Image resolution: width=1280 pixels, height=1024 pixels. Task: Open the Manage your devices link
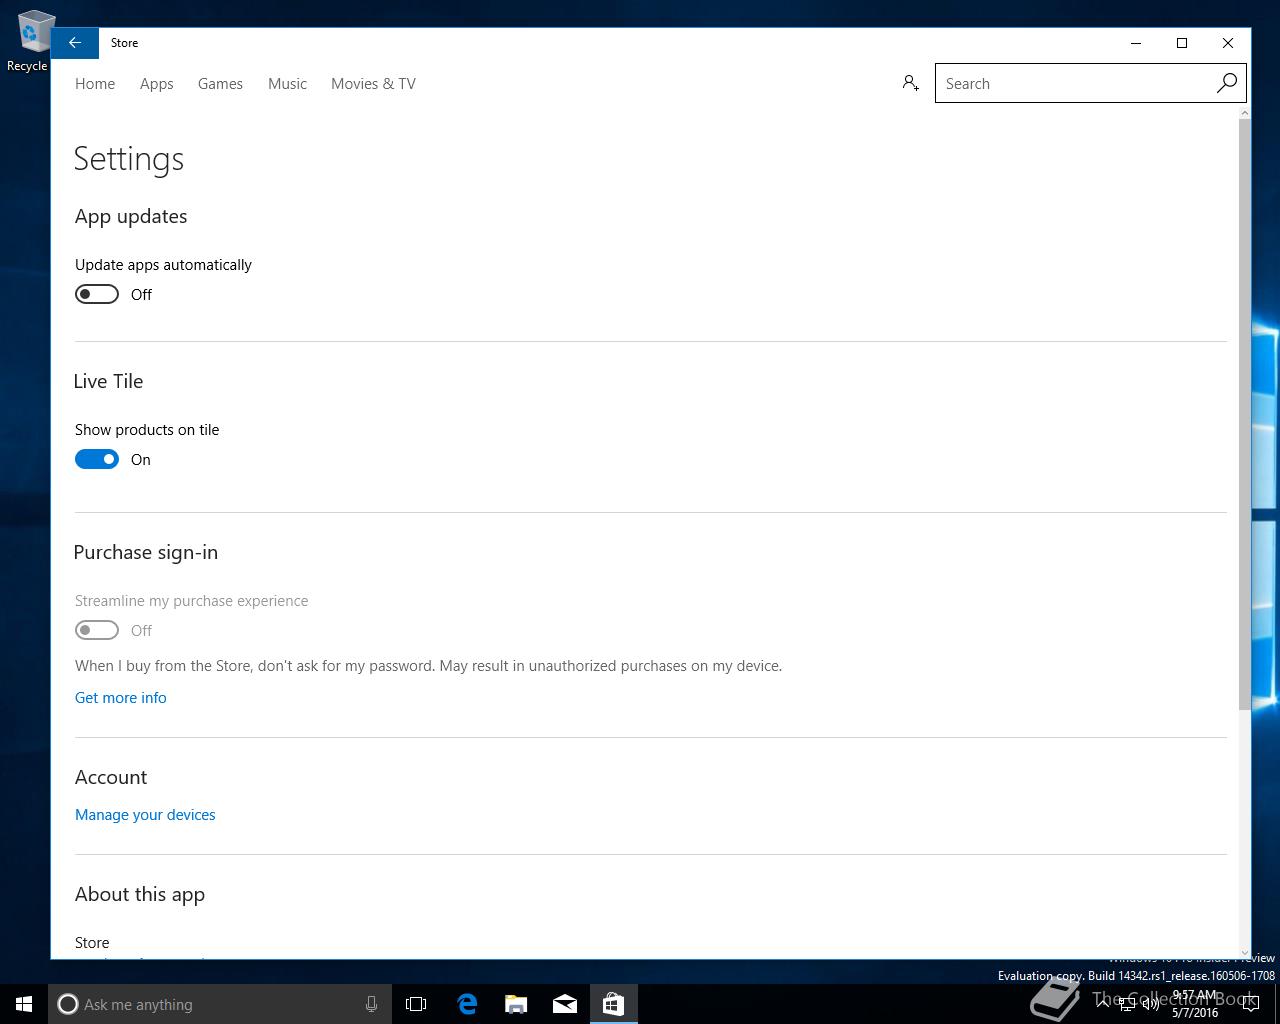[145, 815]
